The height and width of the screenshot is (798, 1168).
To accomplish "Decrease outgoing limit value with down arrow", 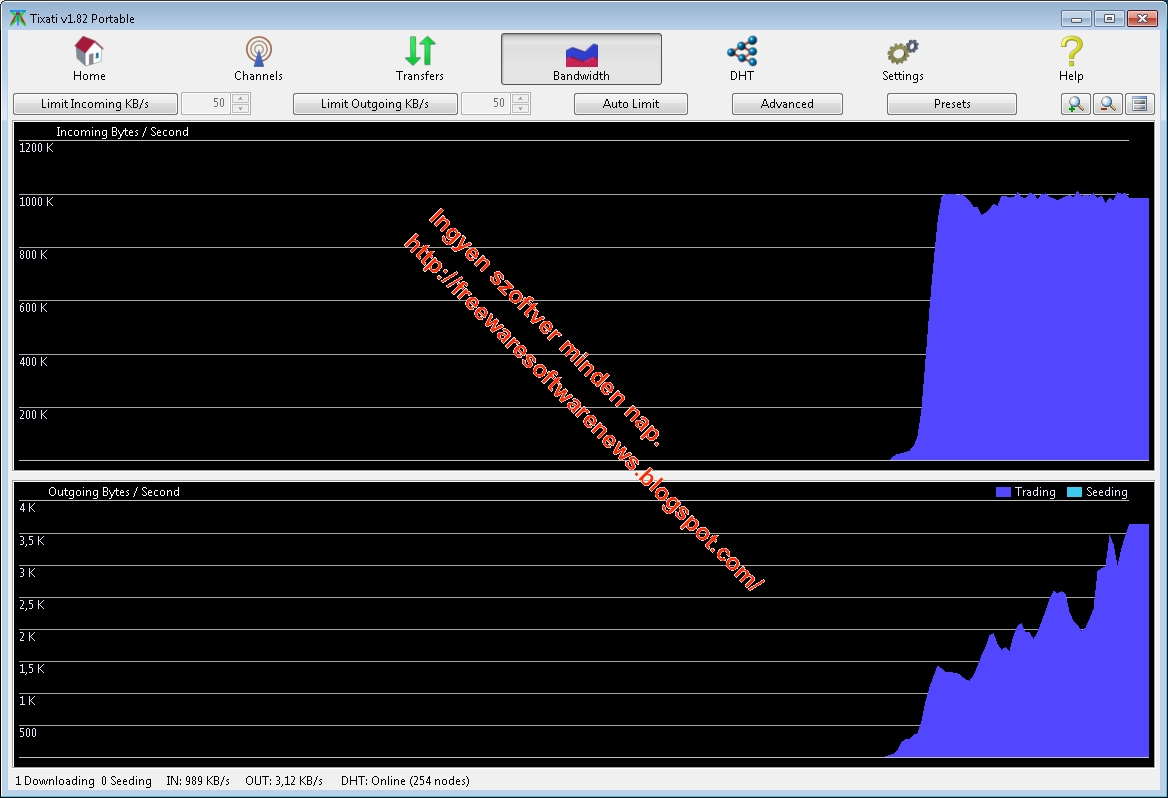I will click(x=521, y=109).
